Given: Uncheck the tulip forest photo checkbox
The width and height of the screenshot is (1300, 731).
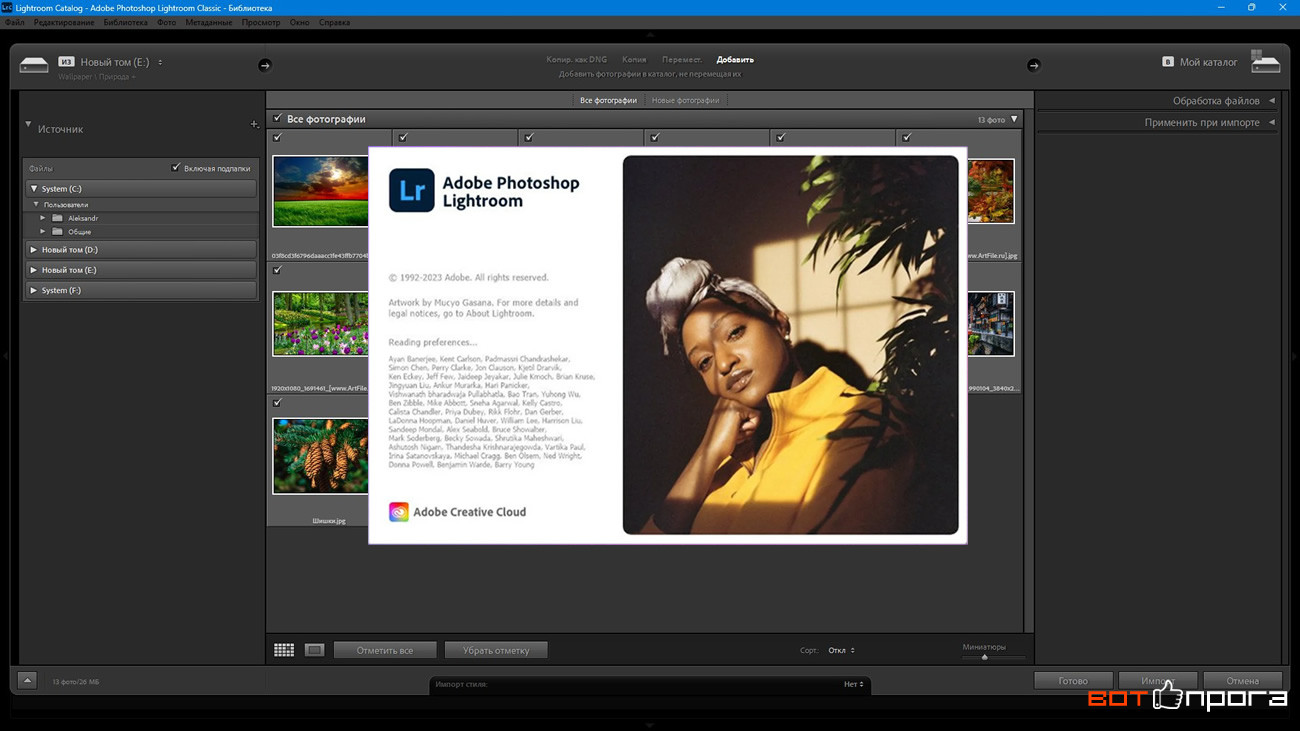Looking at the screenshot, I should coord(278,270).
